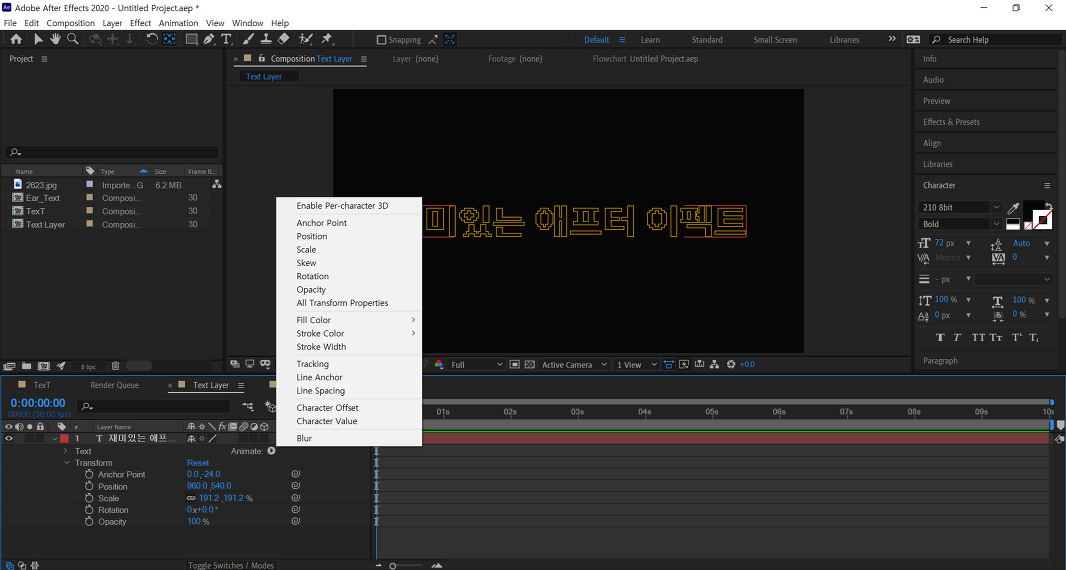This screenshot has width=1066, height=570.
Task: Go to the Home screen icon
Action: (16, 39)
